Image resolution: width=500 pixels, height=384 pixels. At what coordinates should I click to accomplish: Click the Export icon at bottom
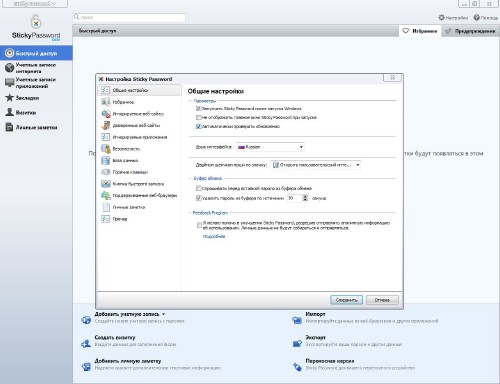297,343
